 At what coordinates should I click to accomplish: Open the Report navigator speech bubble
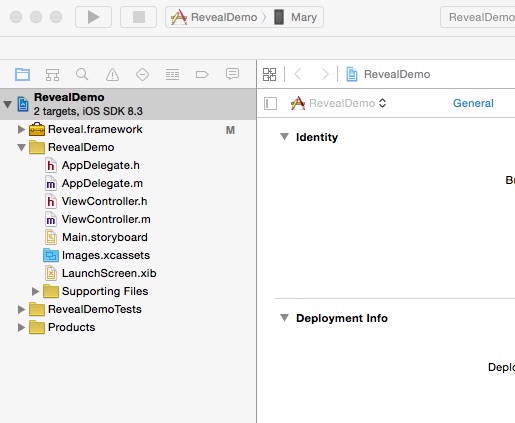(x=232, y=74)
